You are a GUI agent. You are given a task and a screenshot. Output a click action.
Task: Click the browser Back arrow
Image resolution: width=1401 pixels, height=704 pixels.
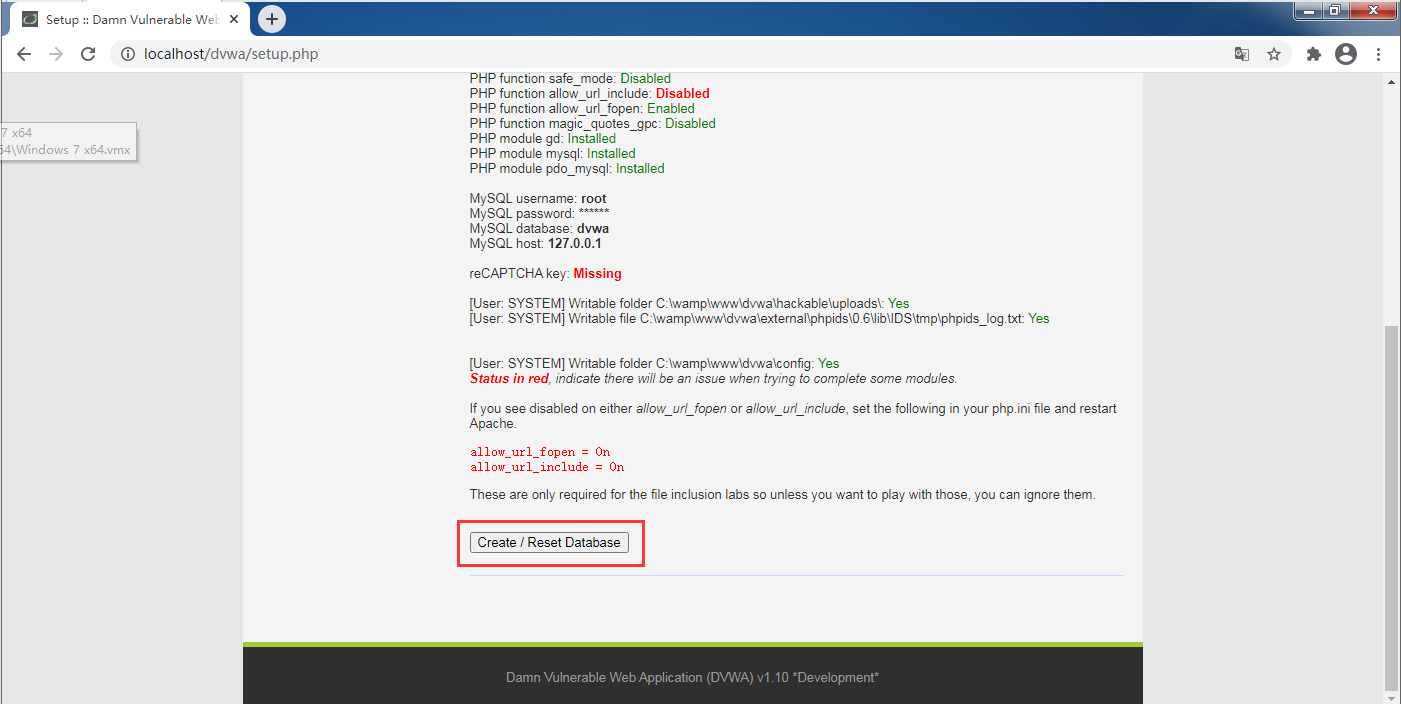pos(24,54)
